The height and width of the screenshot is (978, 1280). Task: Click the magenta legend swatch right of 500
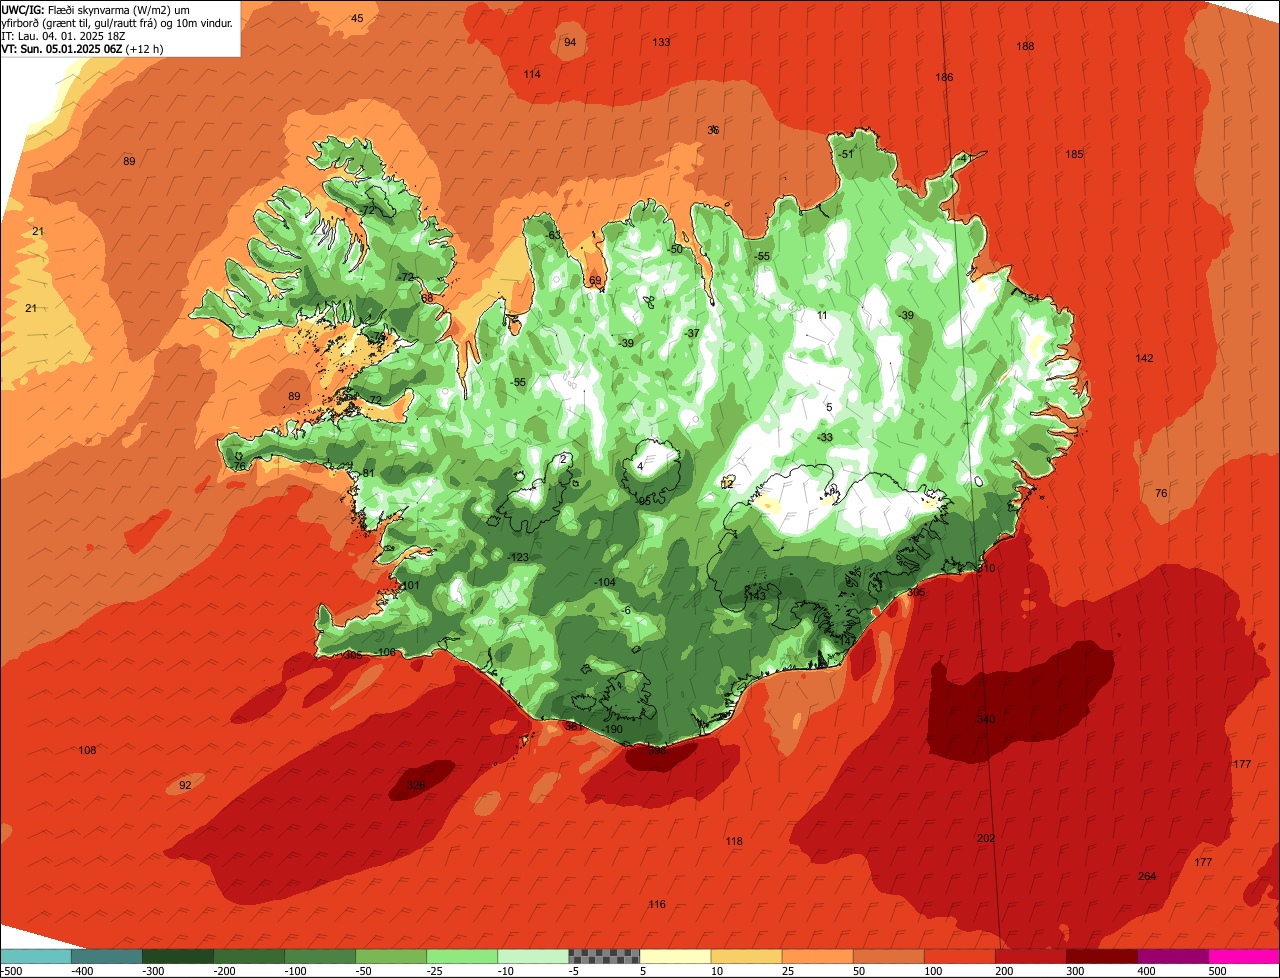coord(1243,956)
